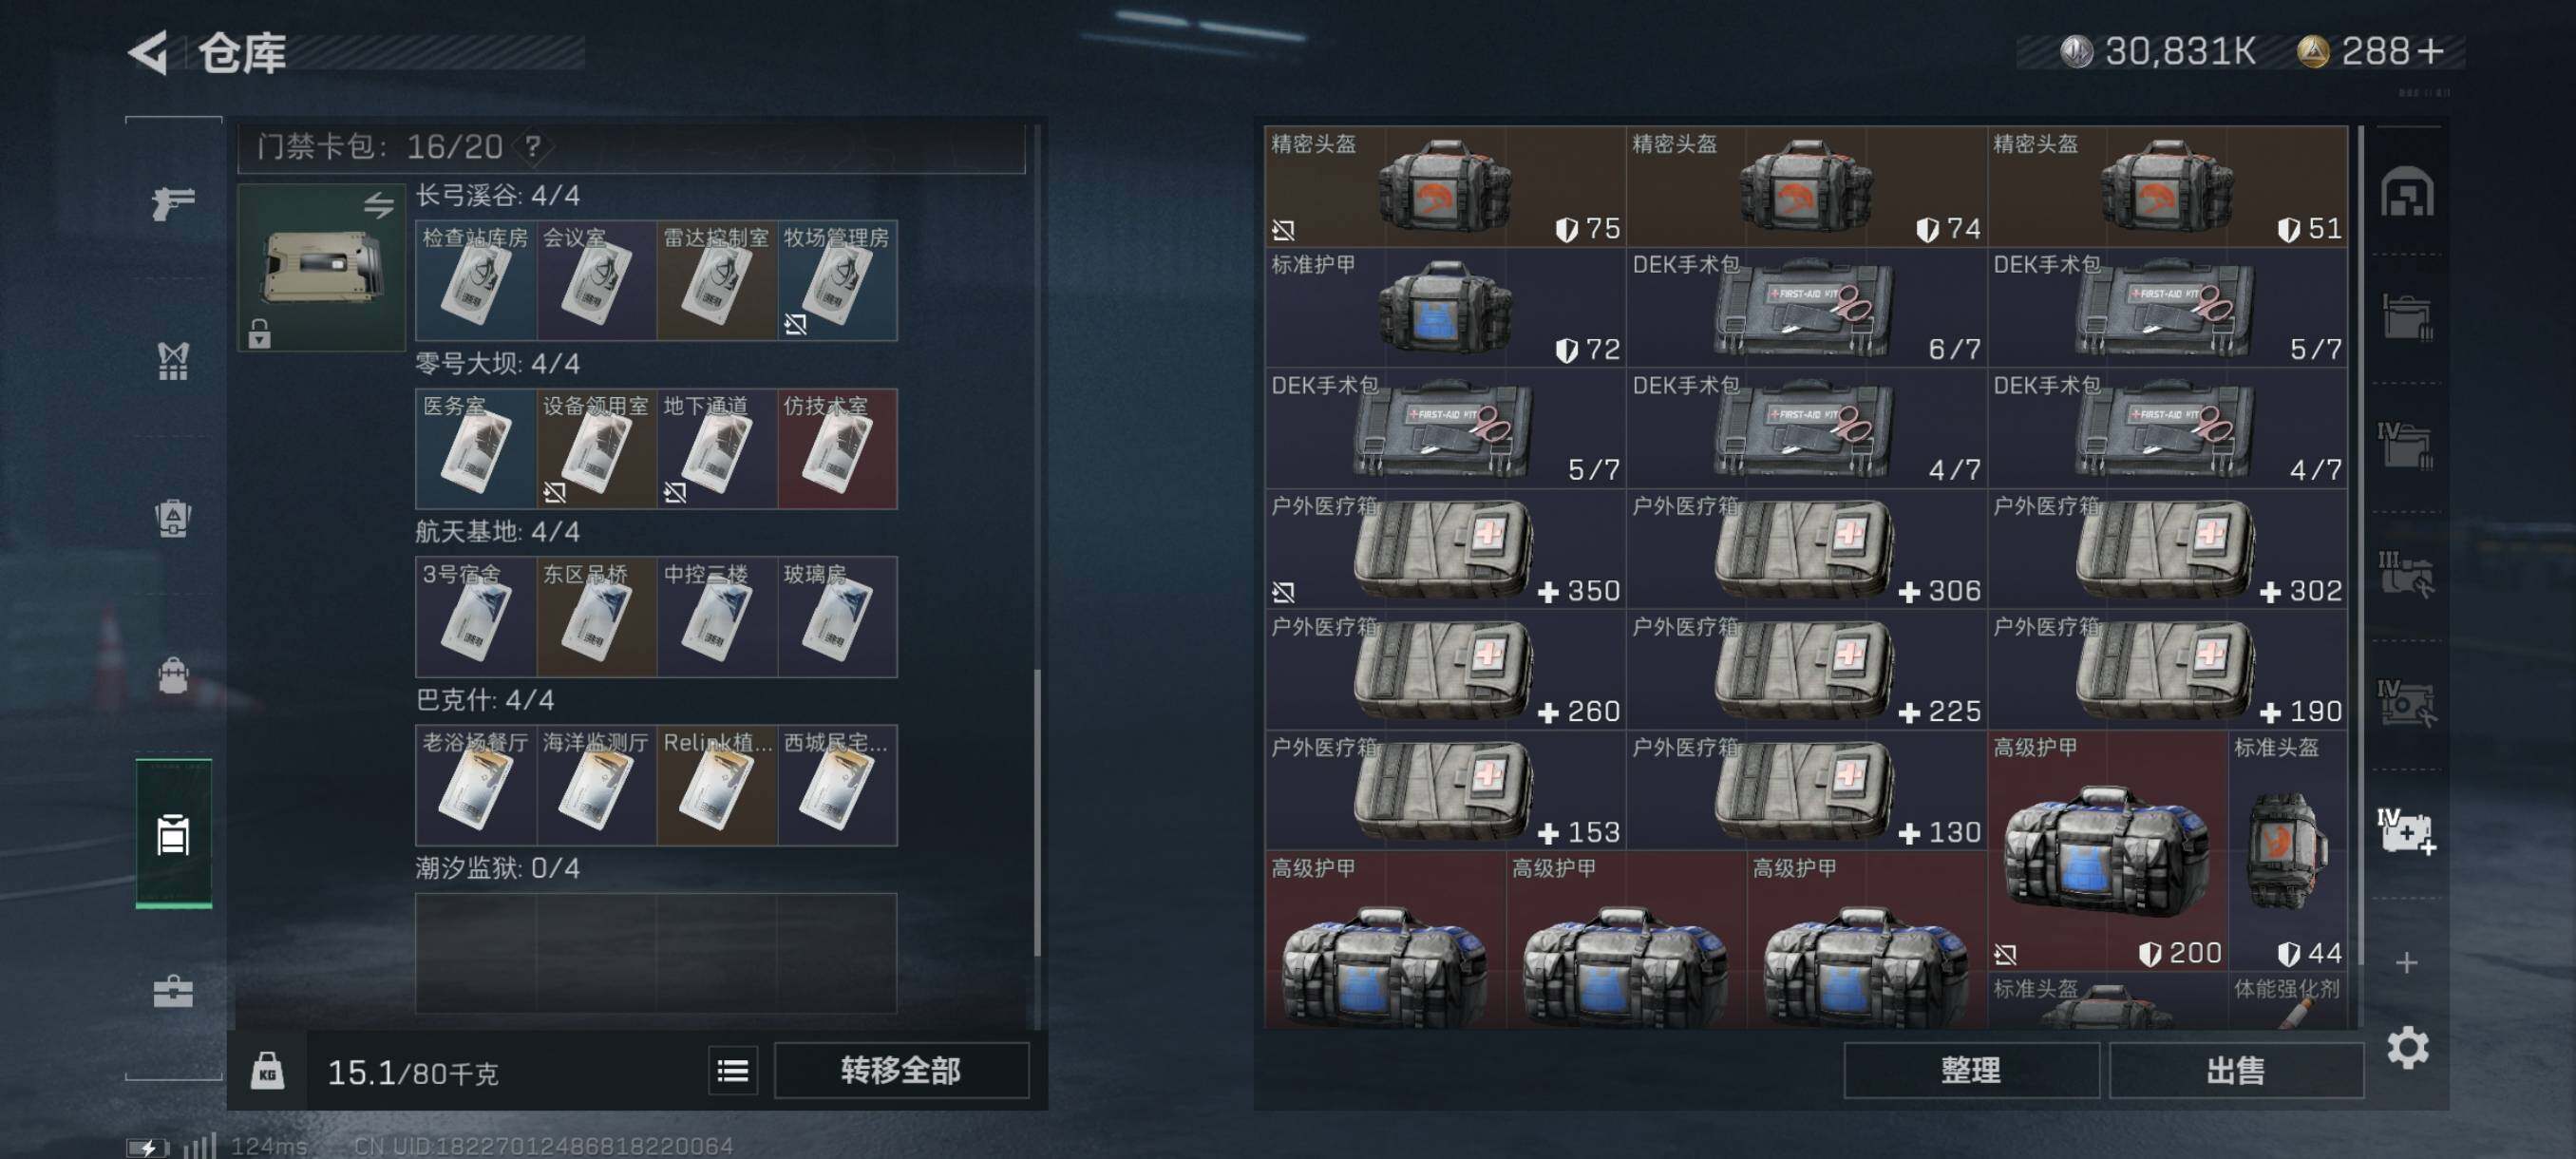2576x1159 pixels.
Task: Click the 转移全部 button
Action: point(901,1071)
